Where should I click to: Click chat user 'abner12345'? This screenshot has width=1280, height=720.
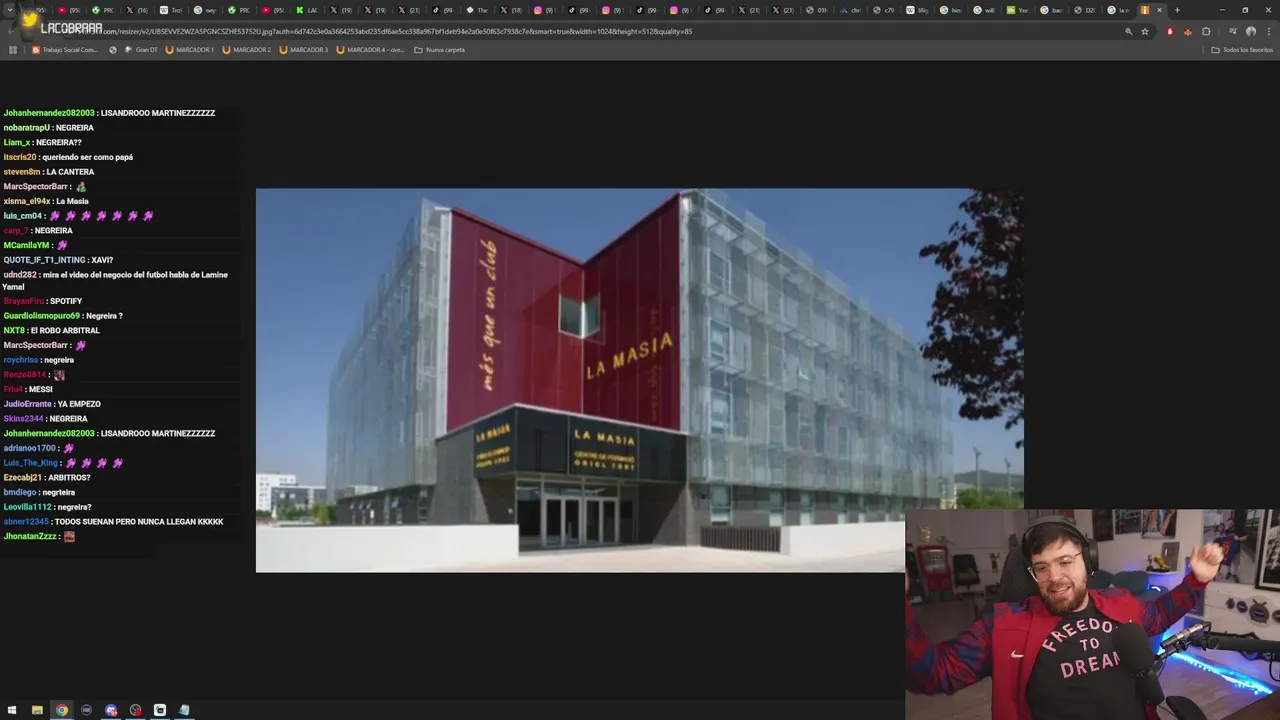26,521
